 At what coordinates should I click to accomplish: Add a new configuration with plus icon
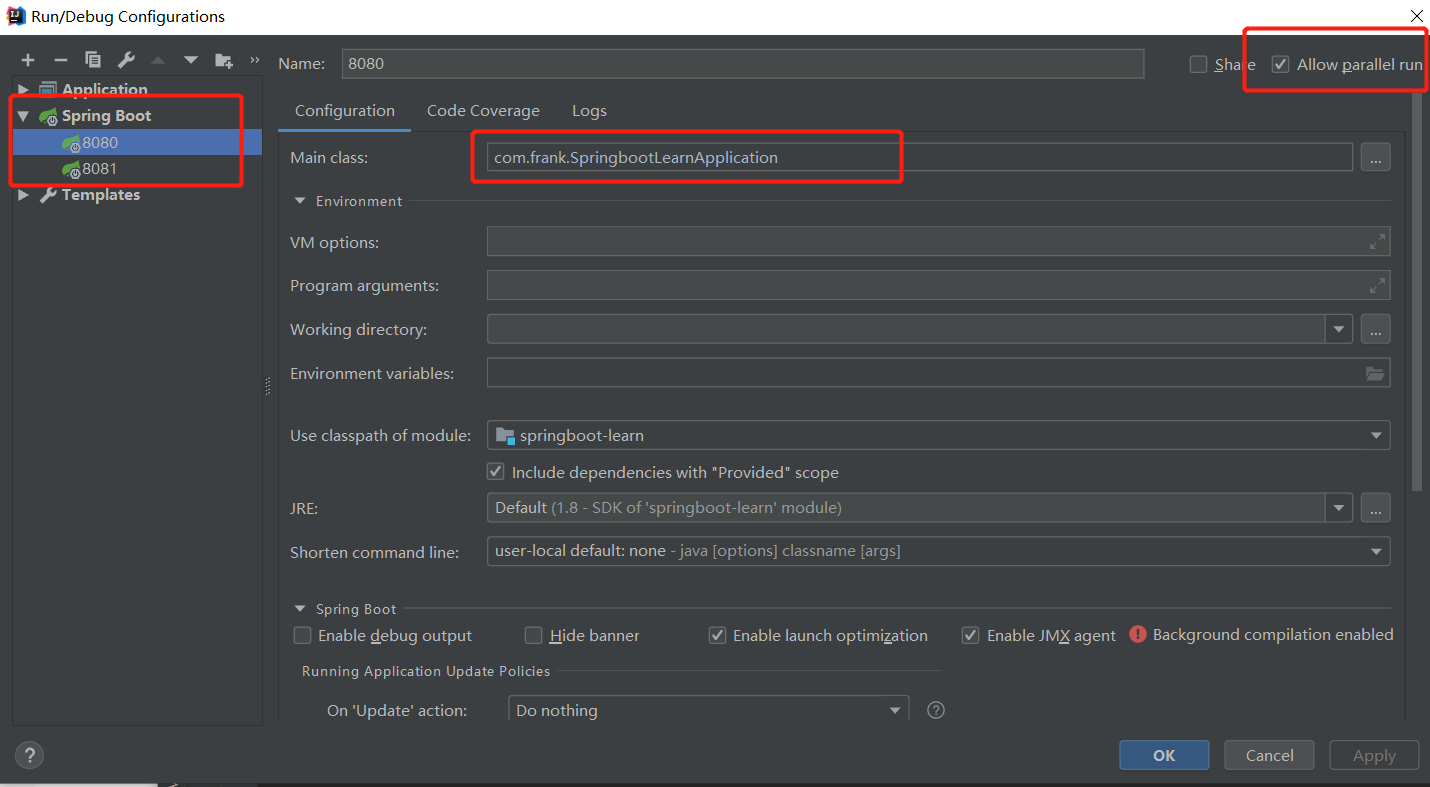28,60
